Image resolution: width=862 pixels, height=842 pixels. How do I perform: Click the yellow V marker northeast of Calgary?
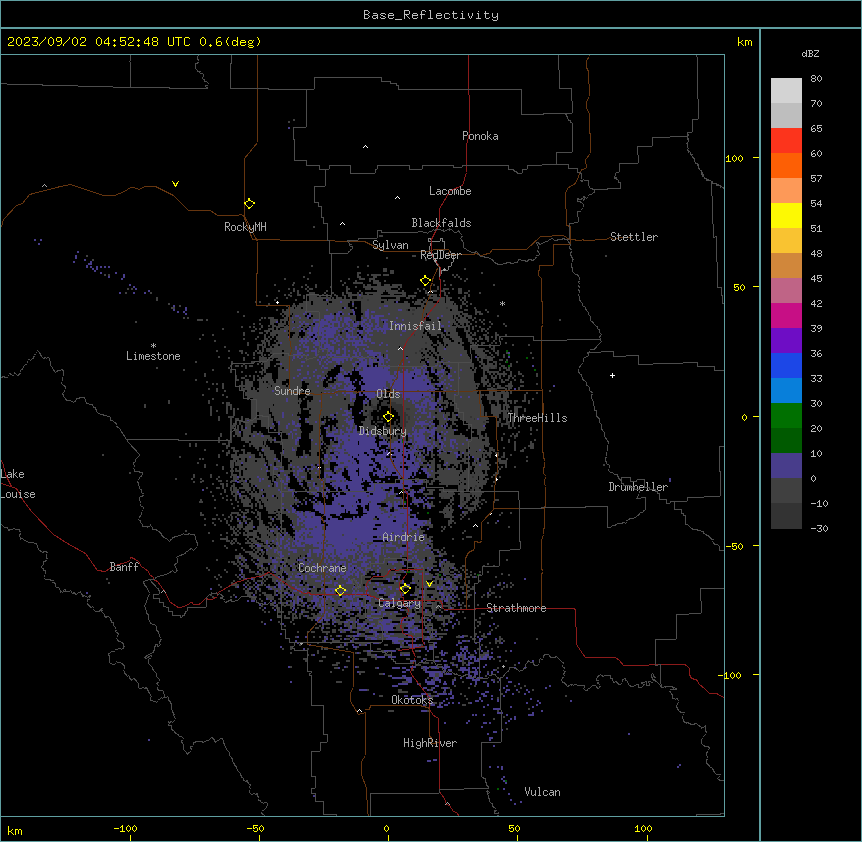[429, 584]
